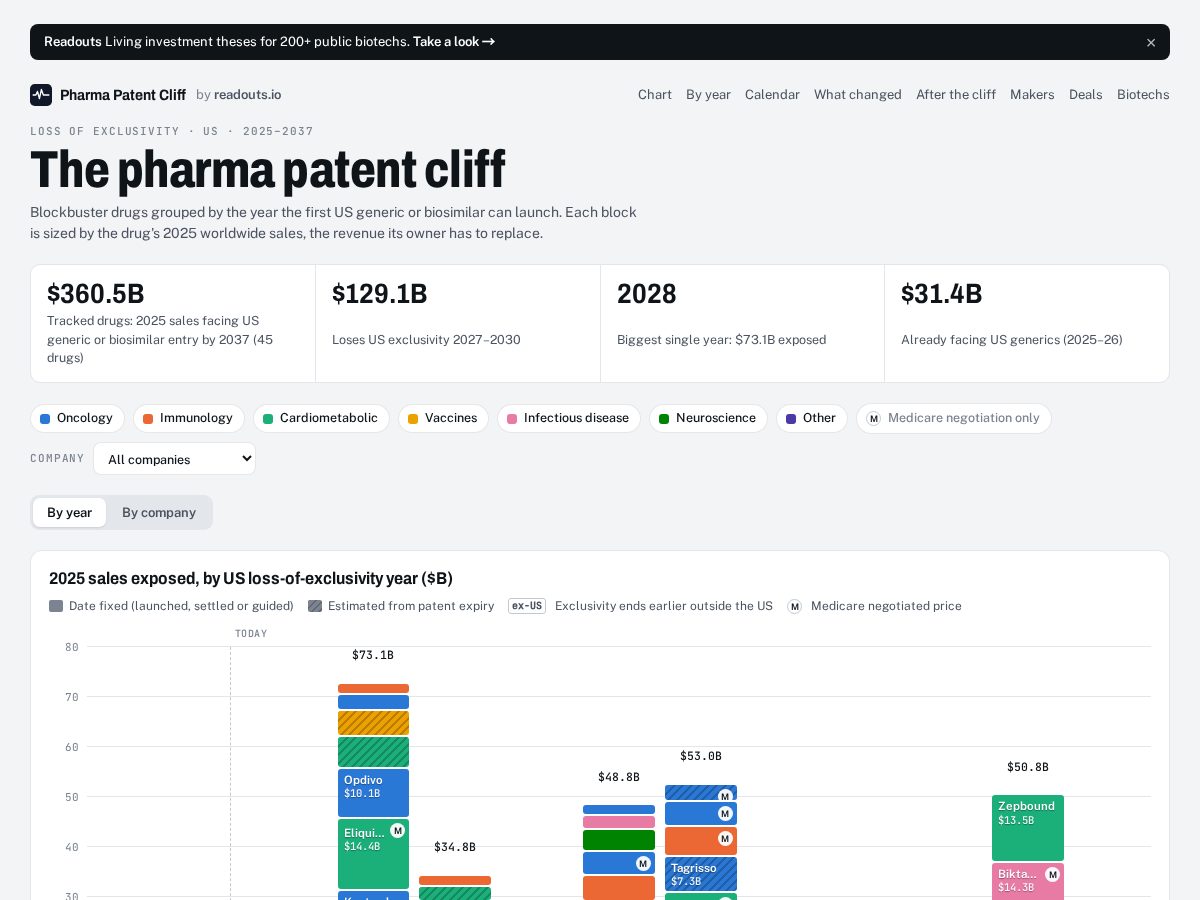
Task: Open the What changed section
Action: [x=858, y=95]
